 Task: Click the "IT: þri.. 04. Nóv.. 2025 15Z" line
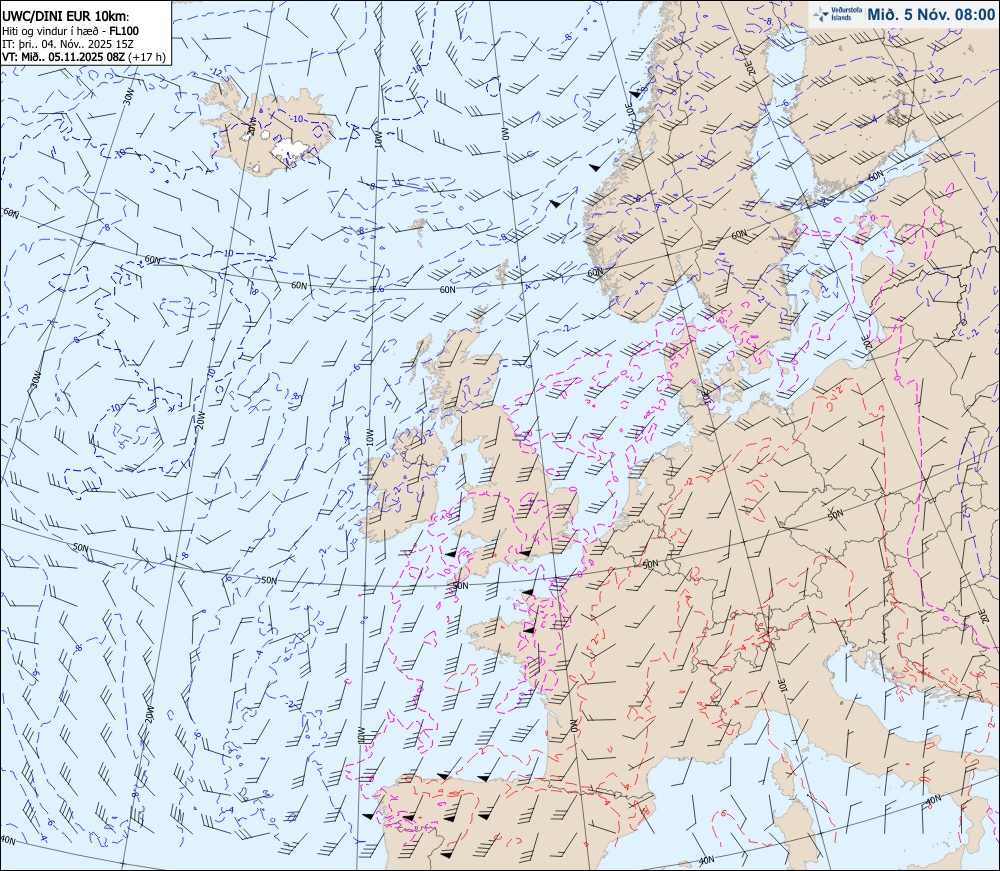click(x=68, y=44)
